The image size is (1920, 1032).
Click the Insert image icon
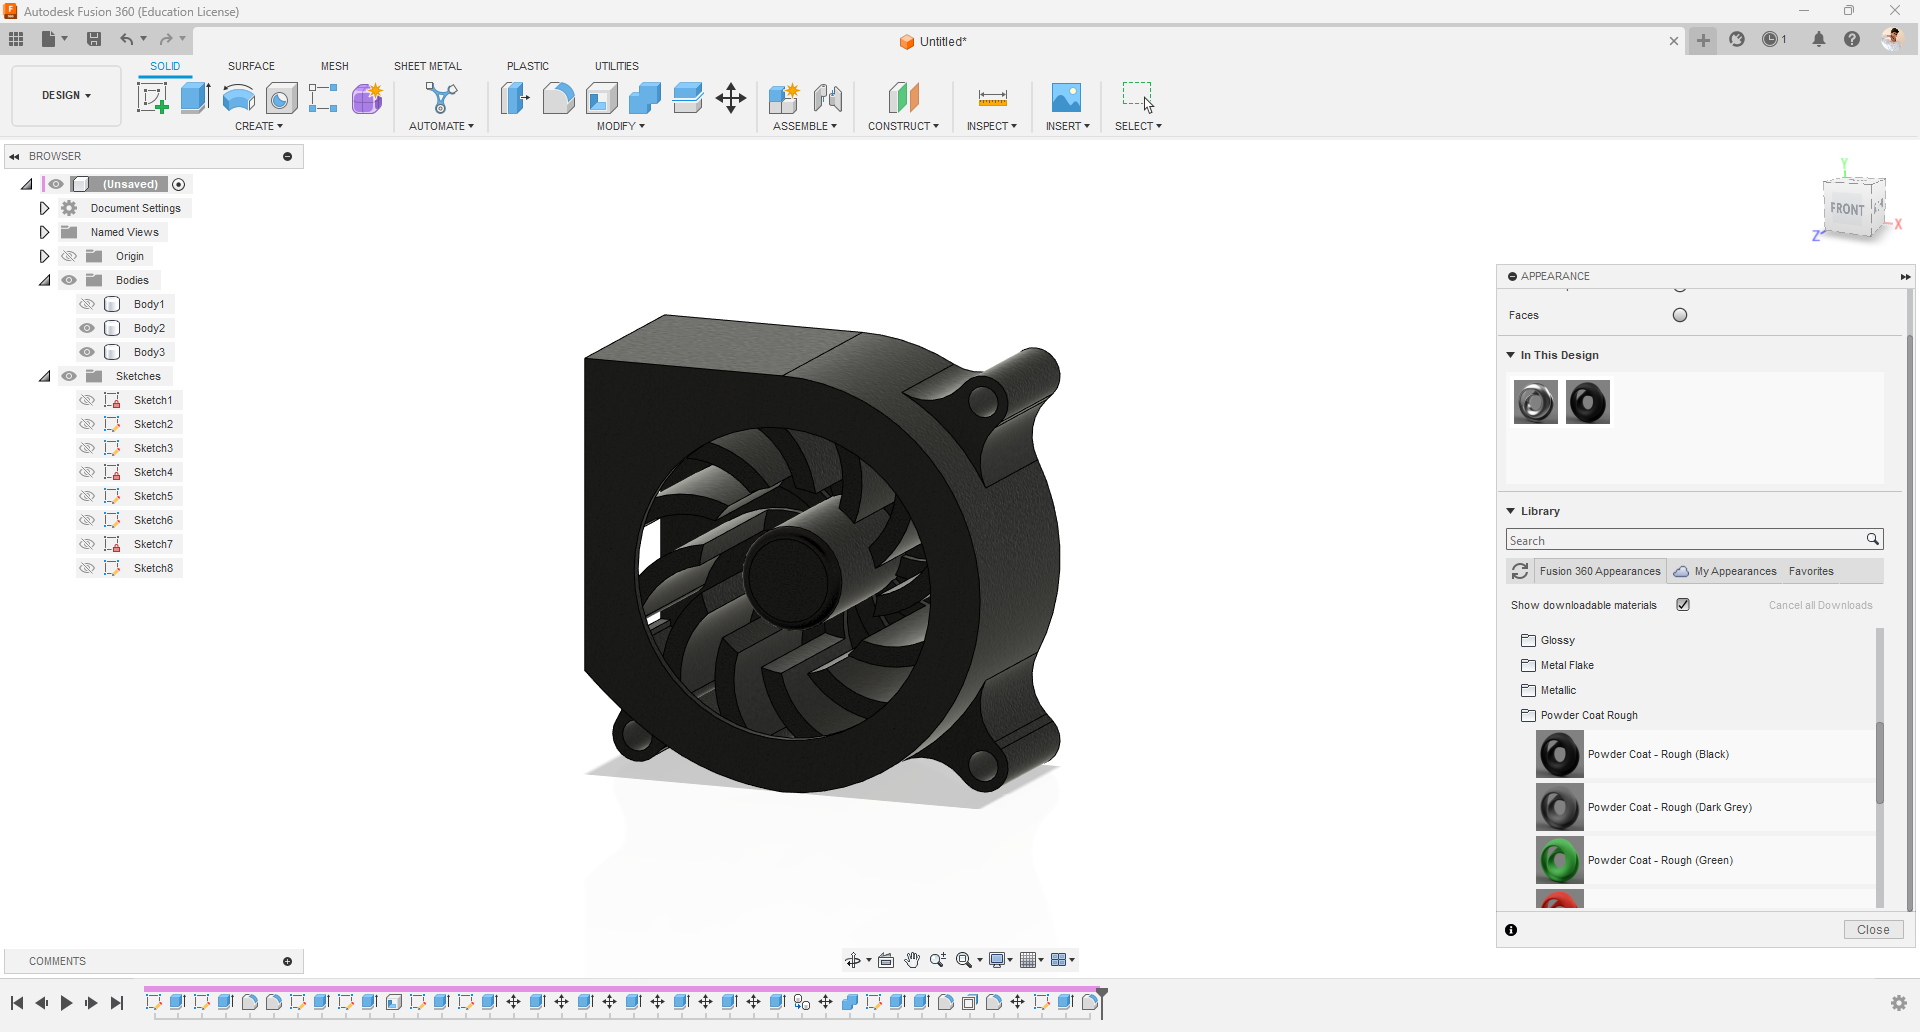click(x=1067, y=98)
